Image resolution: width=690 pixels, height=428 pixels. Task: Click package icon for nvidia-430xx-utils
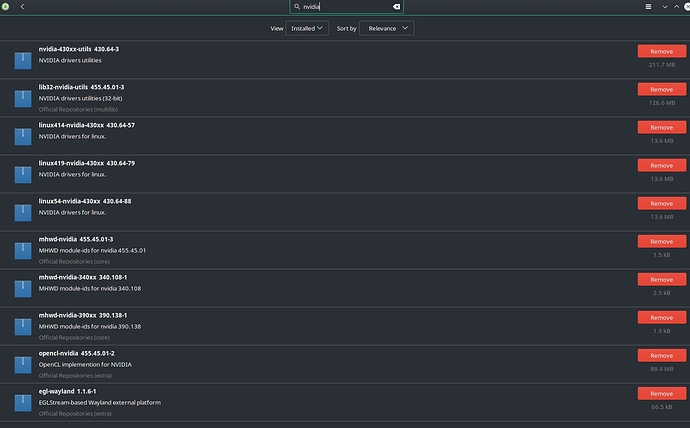23,60
